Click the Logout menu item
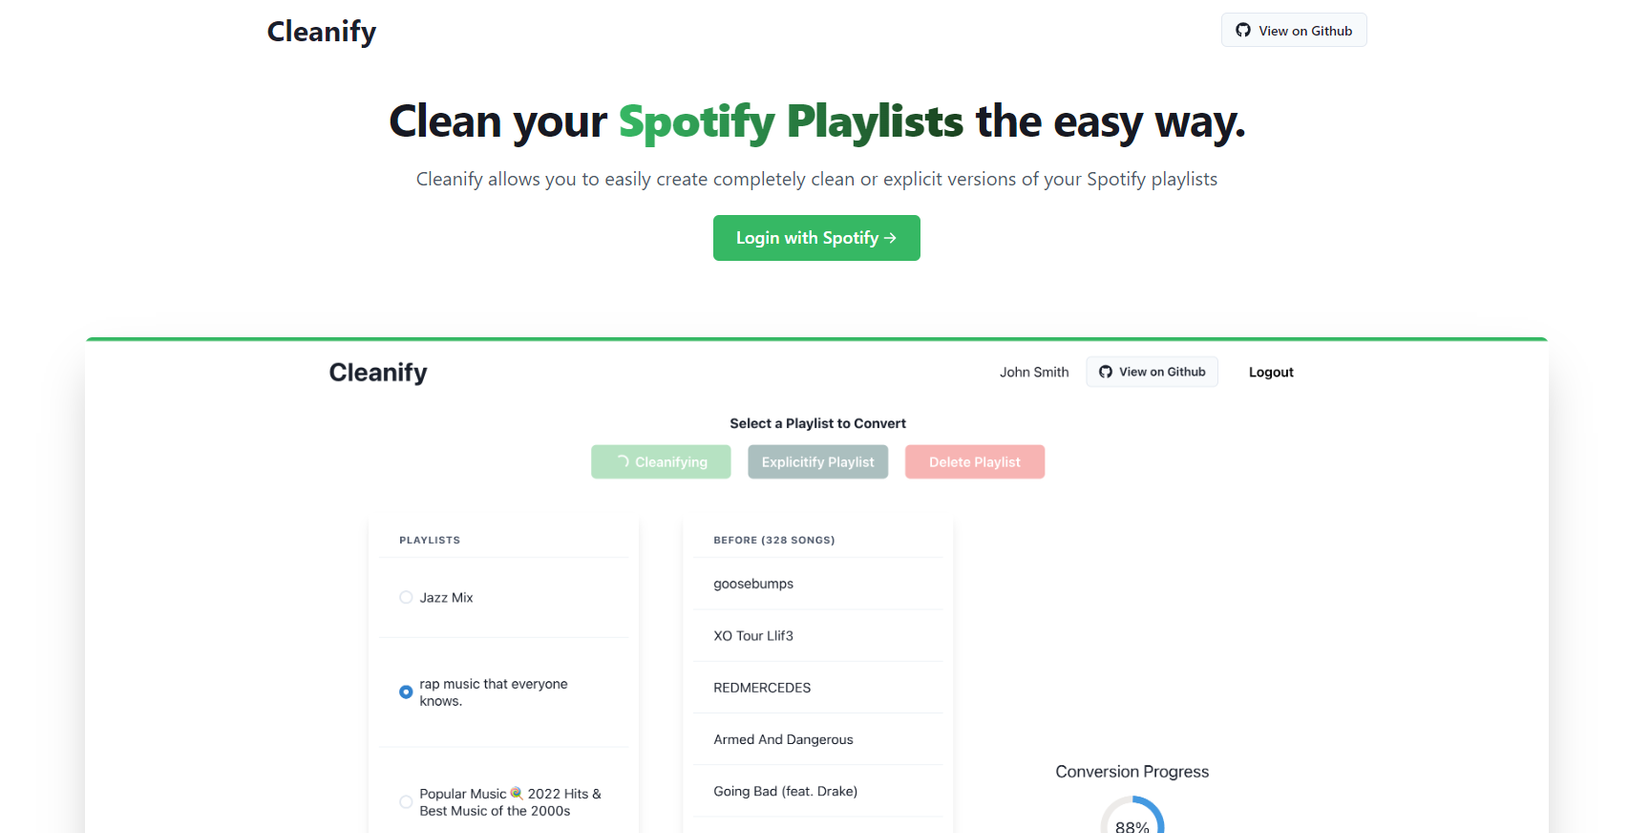The height and width of the screenshot is (833, 1650). 1271,371
